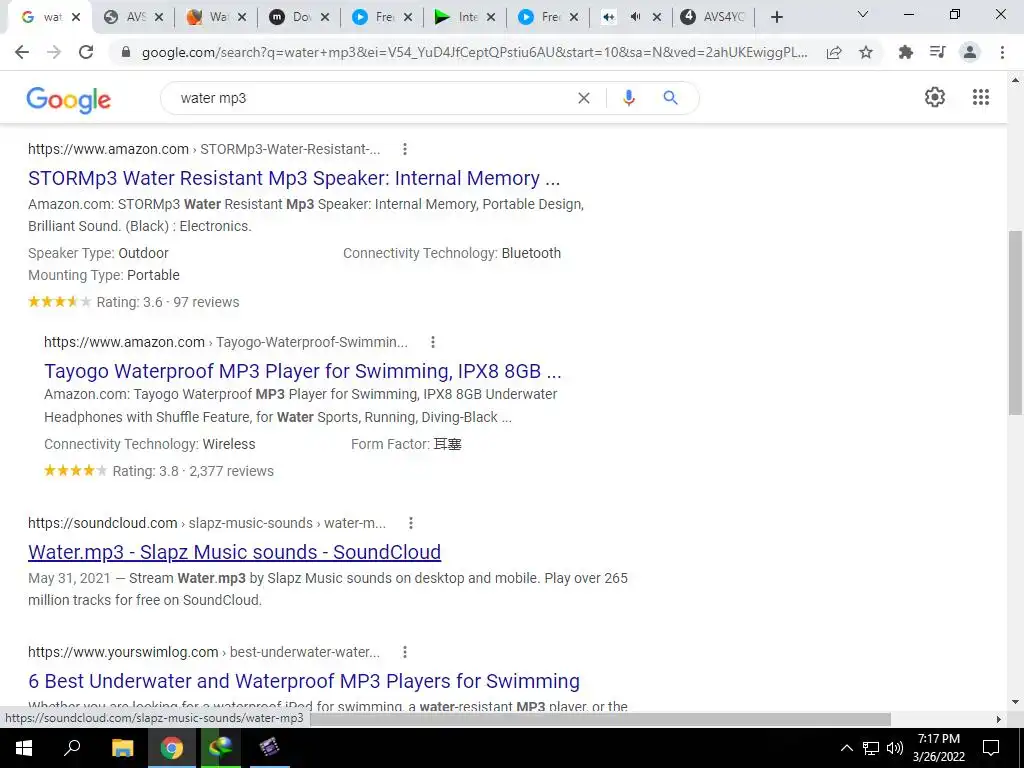
Task: Open Water.mp3 - Slapz Music sounds link
Action: (234, 552)
